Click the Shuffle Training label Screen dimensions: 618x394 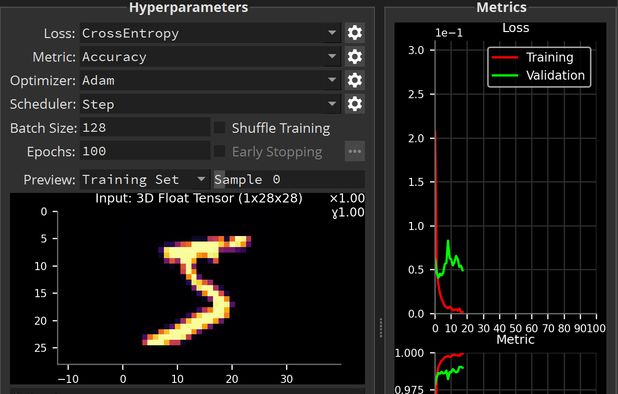coord(281,128)
